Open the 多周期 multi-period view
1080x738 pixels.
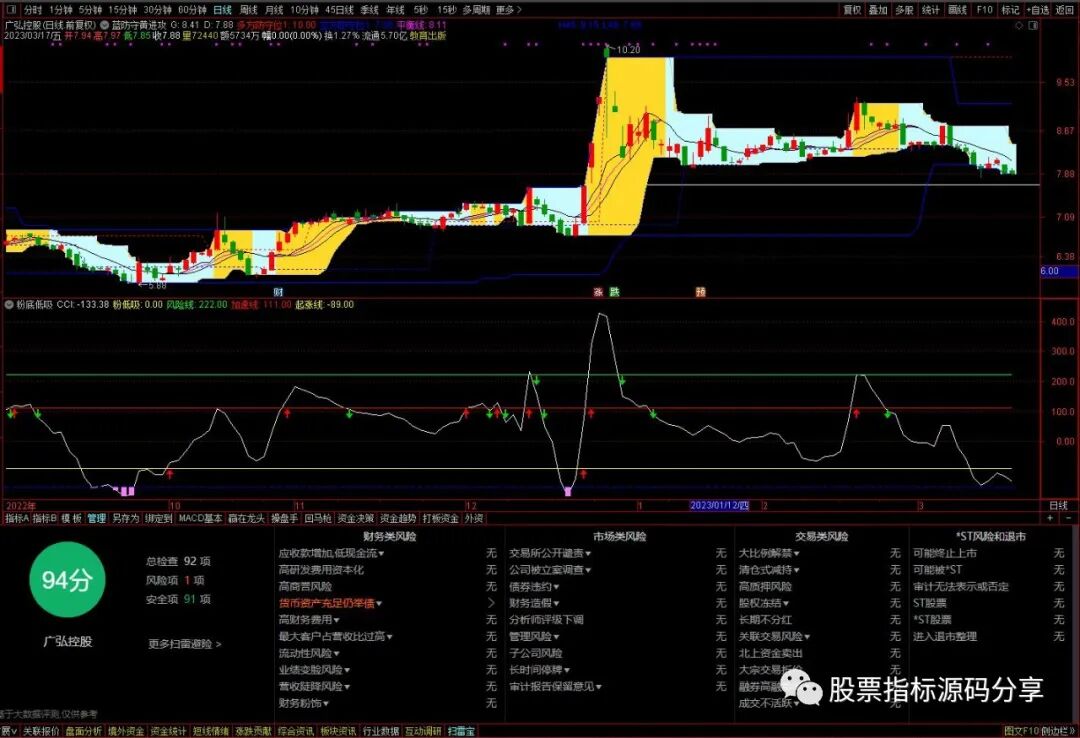pos(476,10)
